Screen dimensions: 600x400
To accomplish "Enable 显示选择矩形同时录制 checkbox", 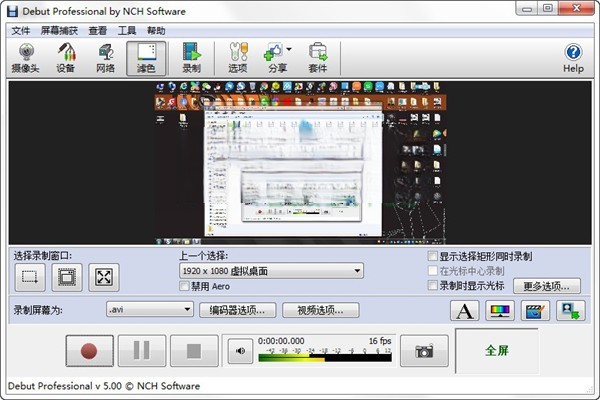I will pyautogui.click(x=432, y=256).
